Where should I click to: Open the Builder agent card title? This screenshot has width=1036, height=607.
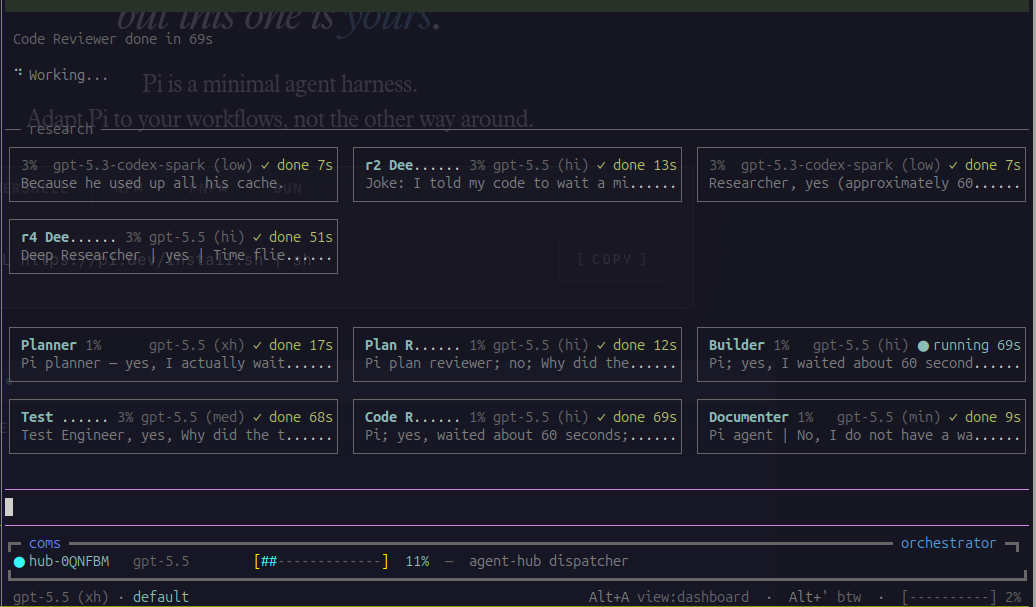[x=737, y=345]
